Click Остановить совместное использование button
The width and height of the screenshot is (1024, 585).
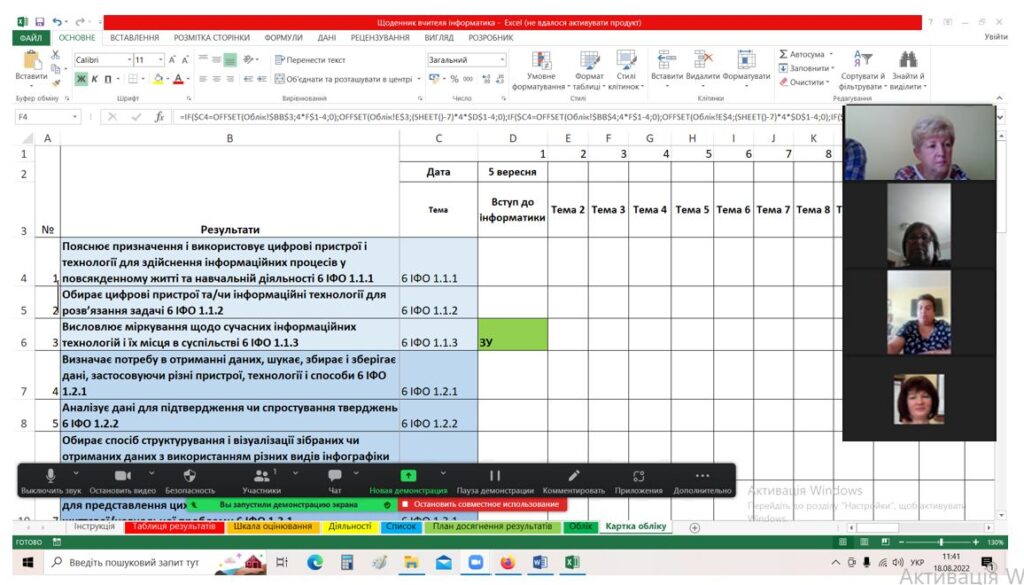click(479, 505)
